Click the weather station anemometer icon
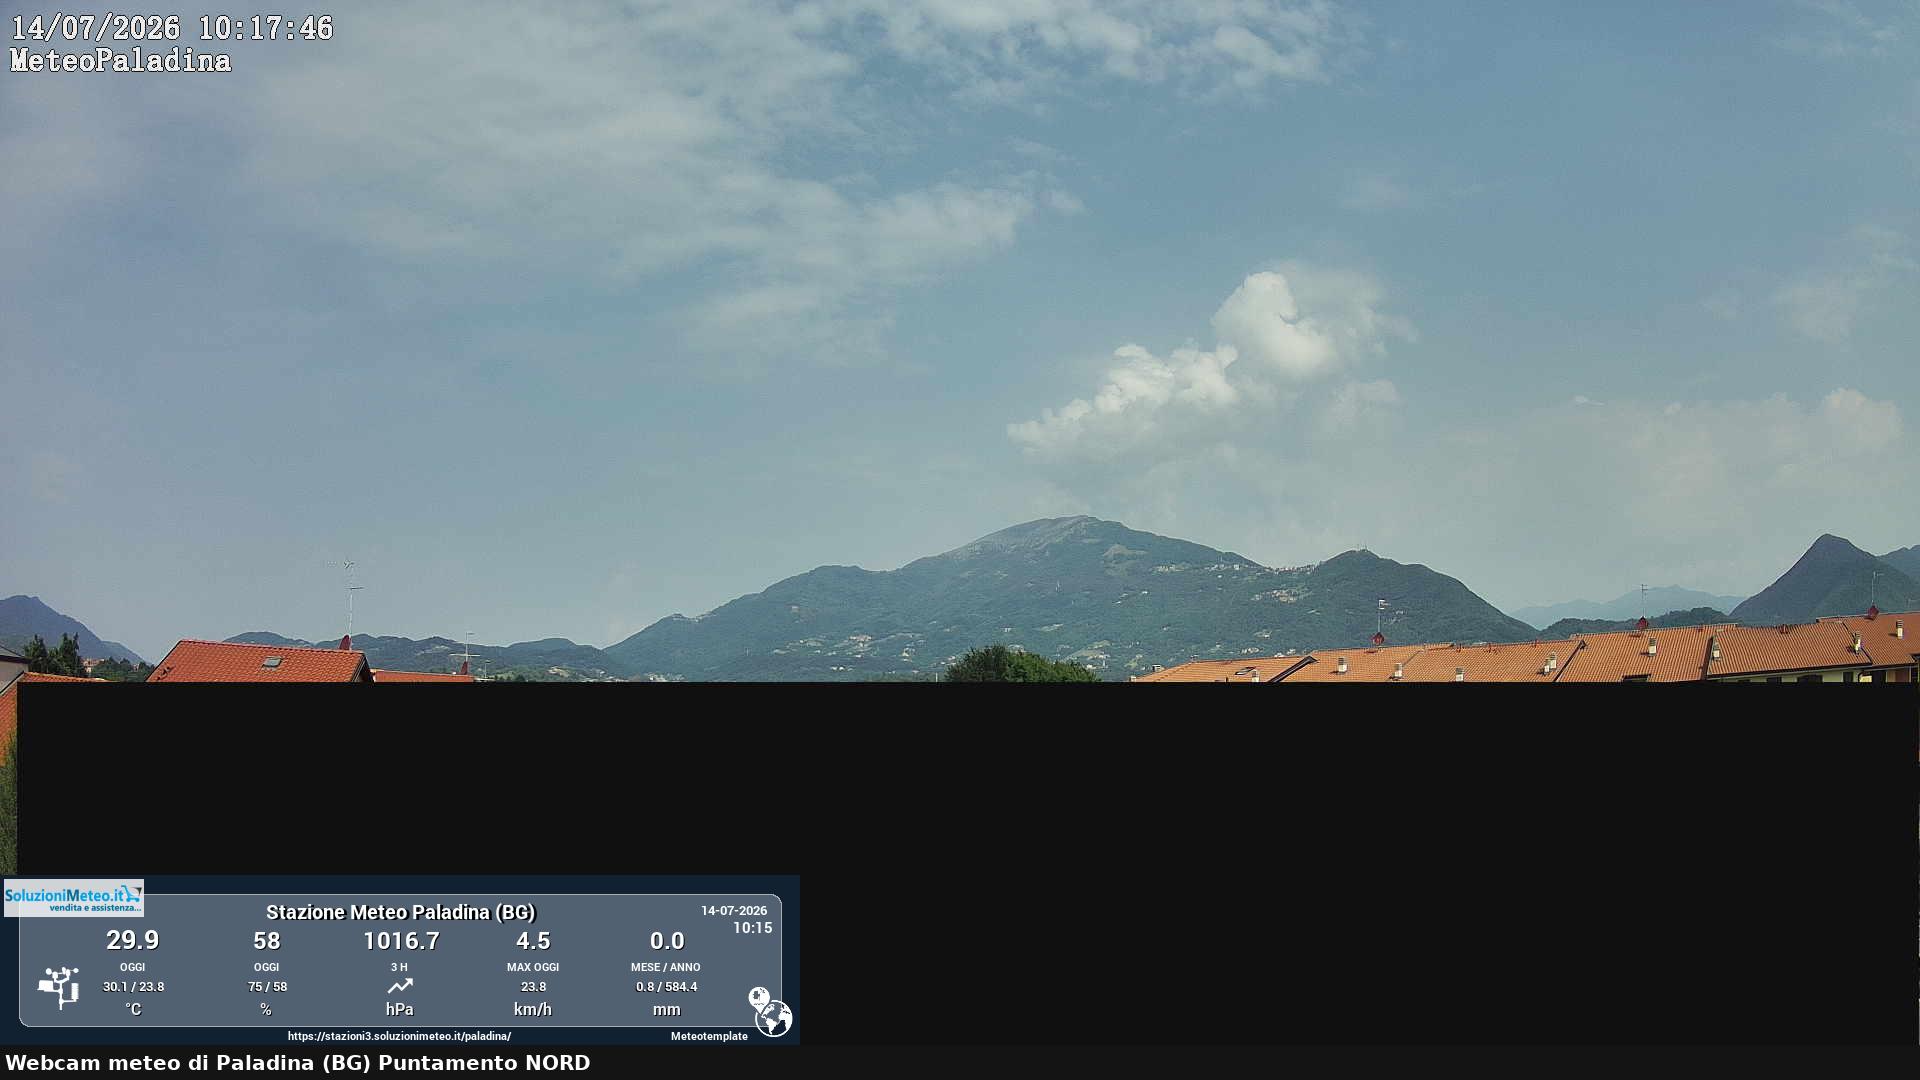Viewport: 1920px width, 1080px height. click(59, 987)
